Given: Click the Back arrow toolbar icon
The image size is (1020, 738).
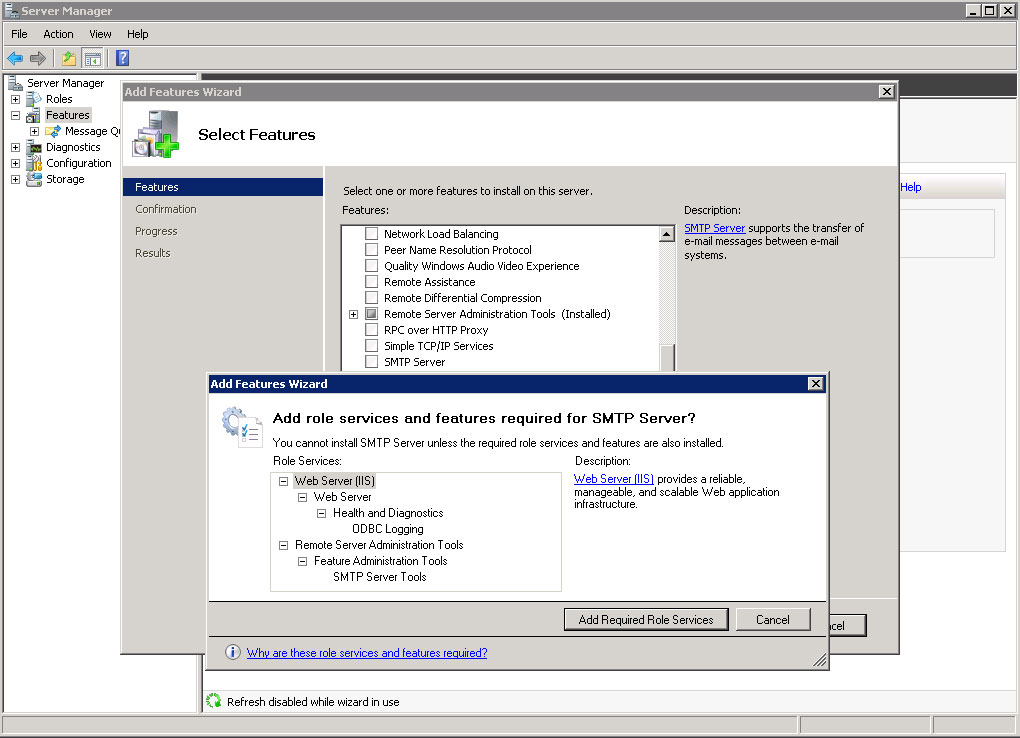Looking at the screenshot, I should coord(15,59).
